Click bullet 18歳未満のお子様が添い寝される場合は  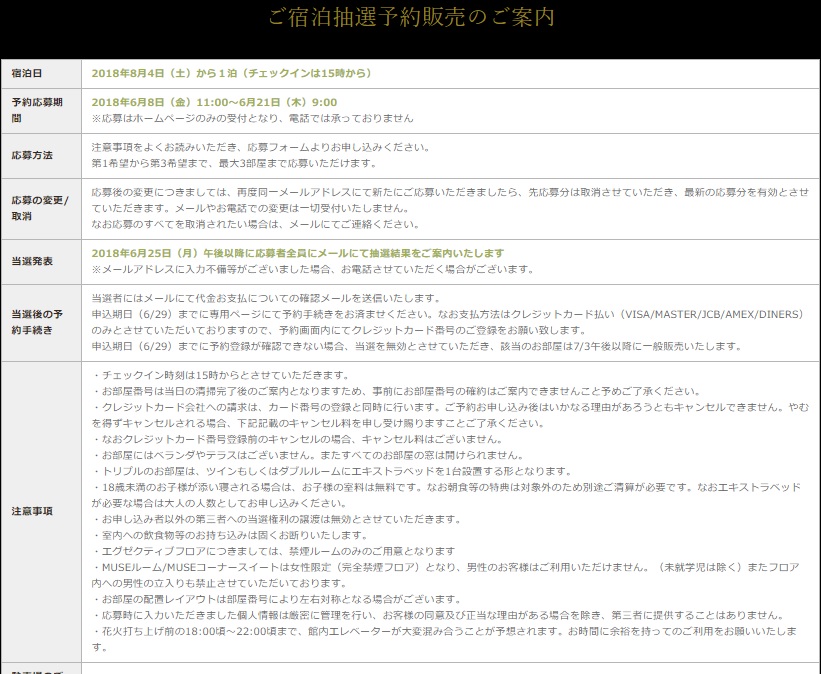tap(446, 495)
